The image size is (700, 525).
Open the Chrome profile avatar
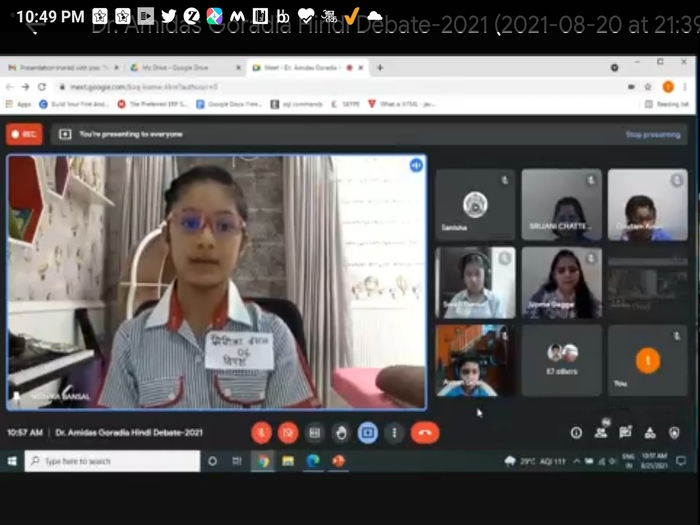coord(668,87)
